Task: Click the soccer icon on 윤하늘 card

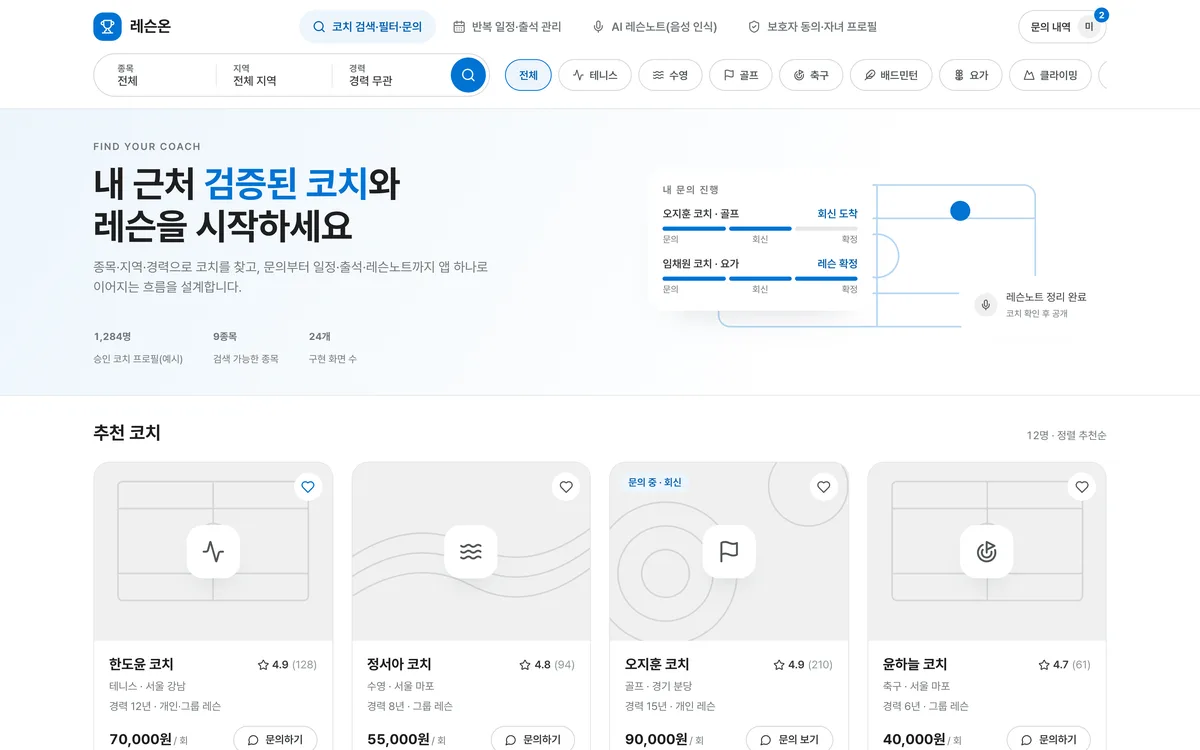Action: 987,551
